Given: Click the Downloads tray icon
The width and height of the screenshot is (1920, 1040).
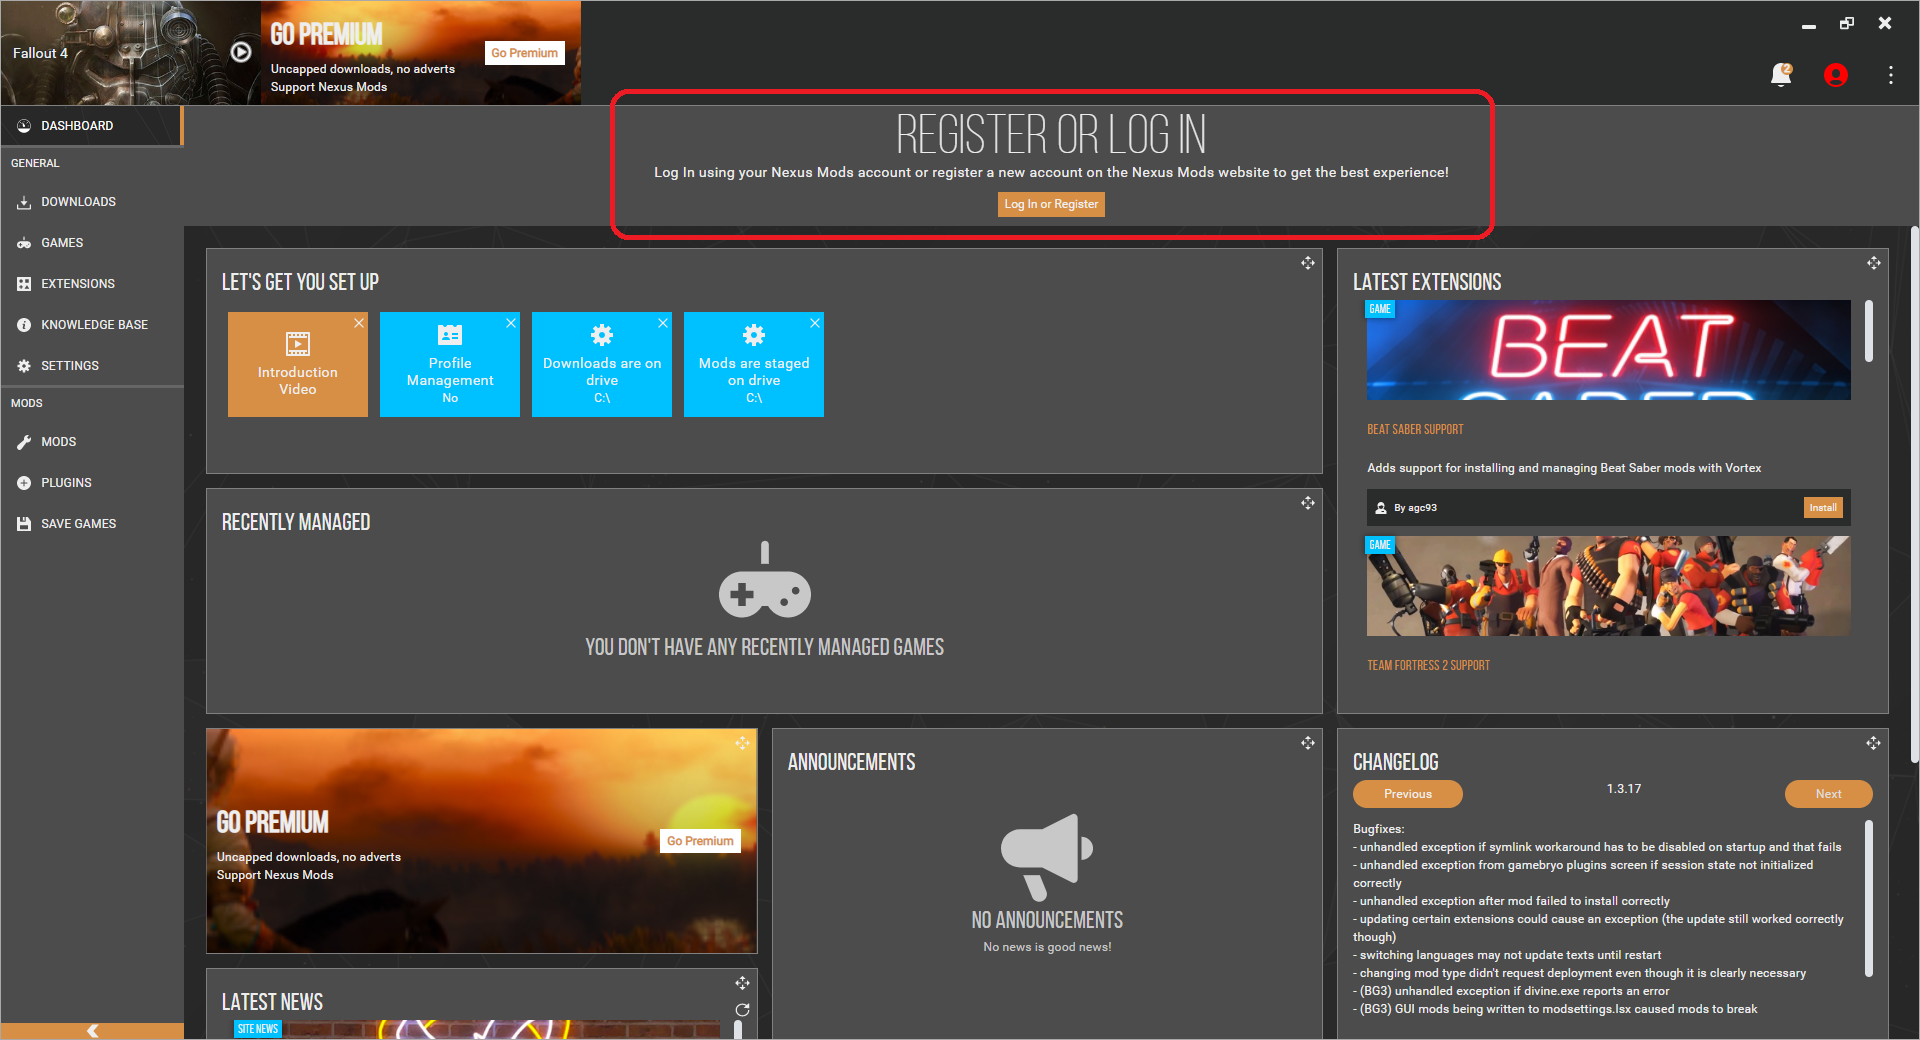Looking at the screenshot, I should pos(24,202).
